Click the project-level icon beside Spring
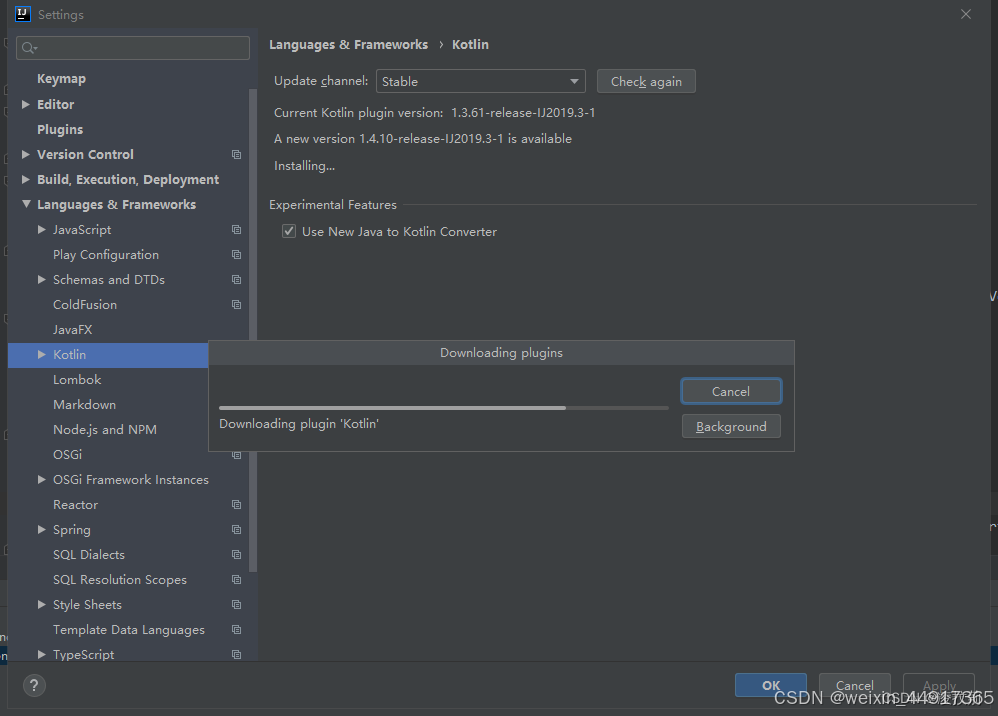The image size is (998, 716). coord(236,530)
